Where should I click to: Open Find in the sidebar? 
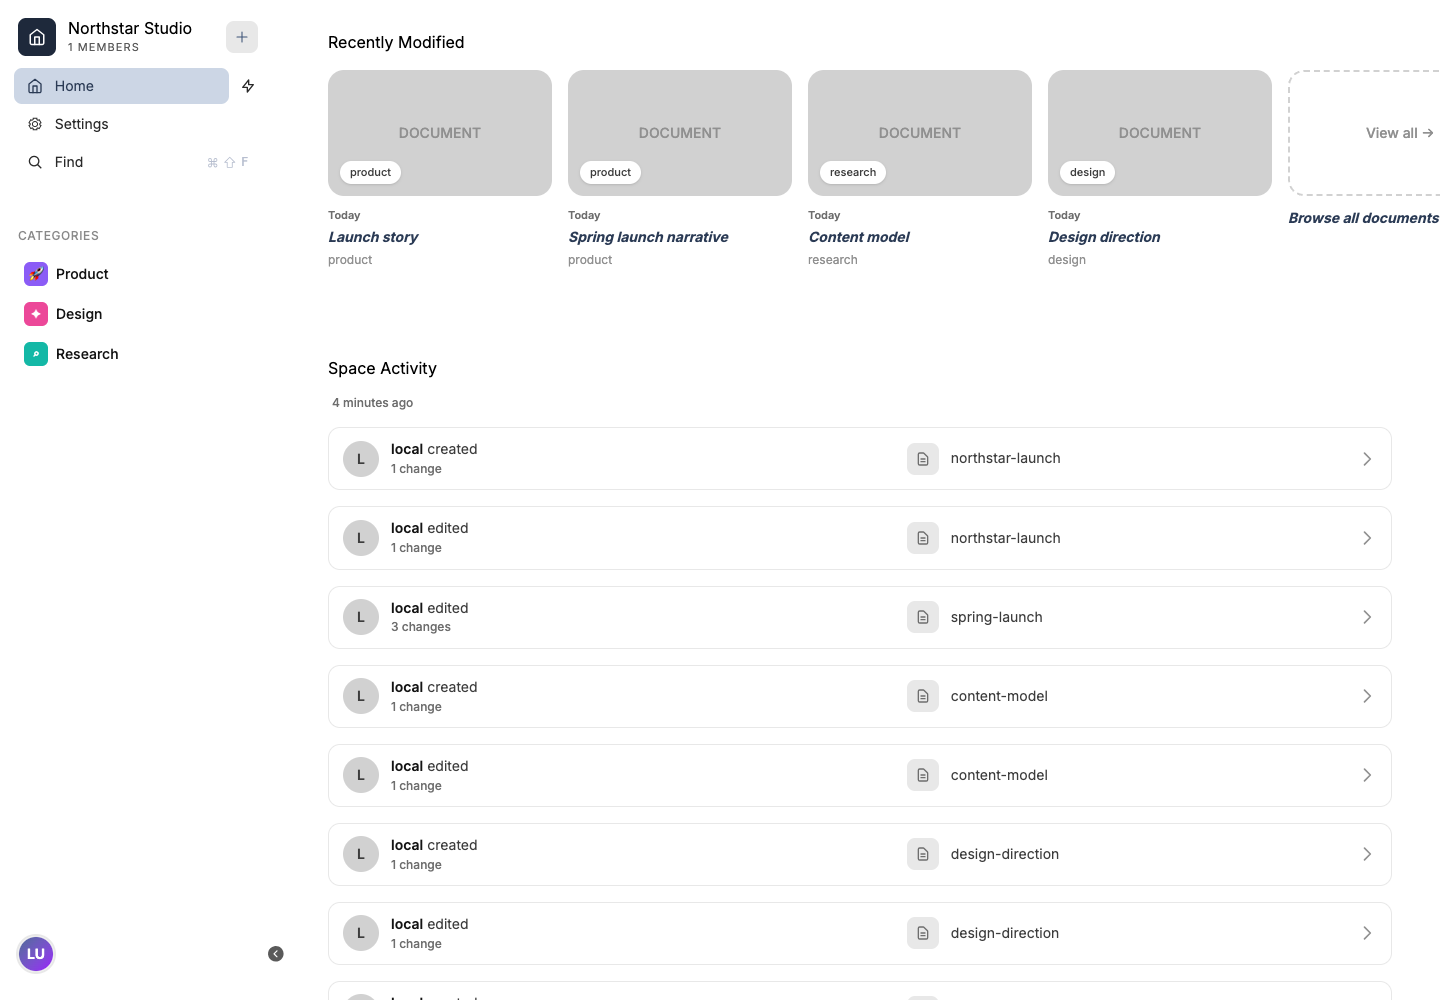coord(136,162)
